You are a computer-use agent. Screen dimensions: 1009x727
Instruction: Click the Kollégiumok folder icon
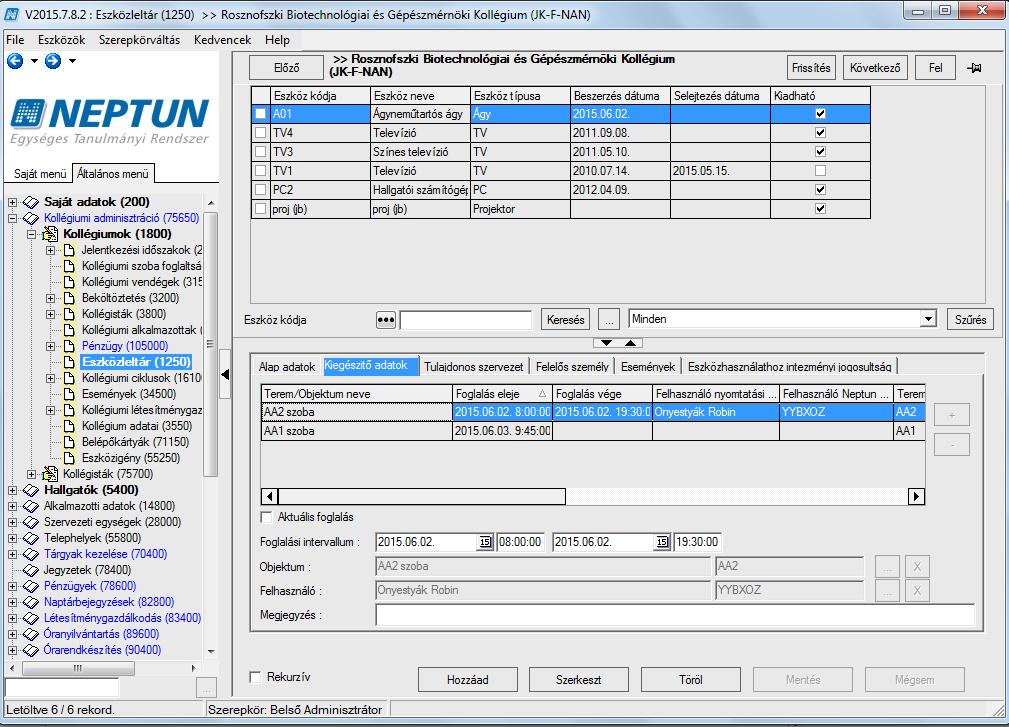pos(50,234)
